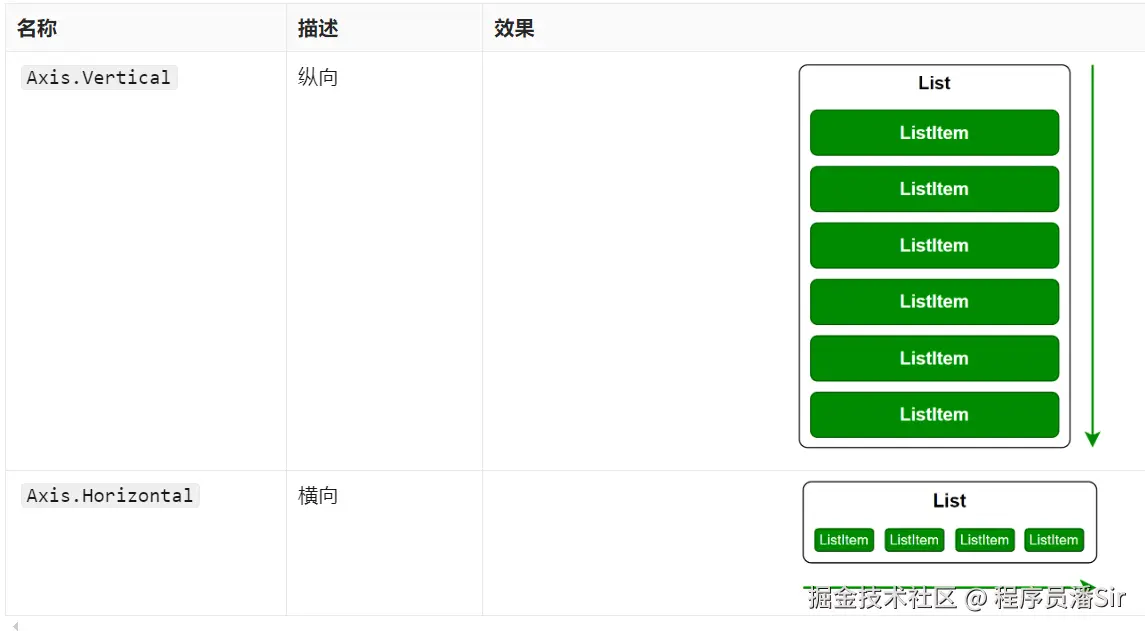Click the 效果 column header

(x=513, y=28)
